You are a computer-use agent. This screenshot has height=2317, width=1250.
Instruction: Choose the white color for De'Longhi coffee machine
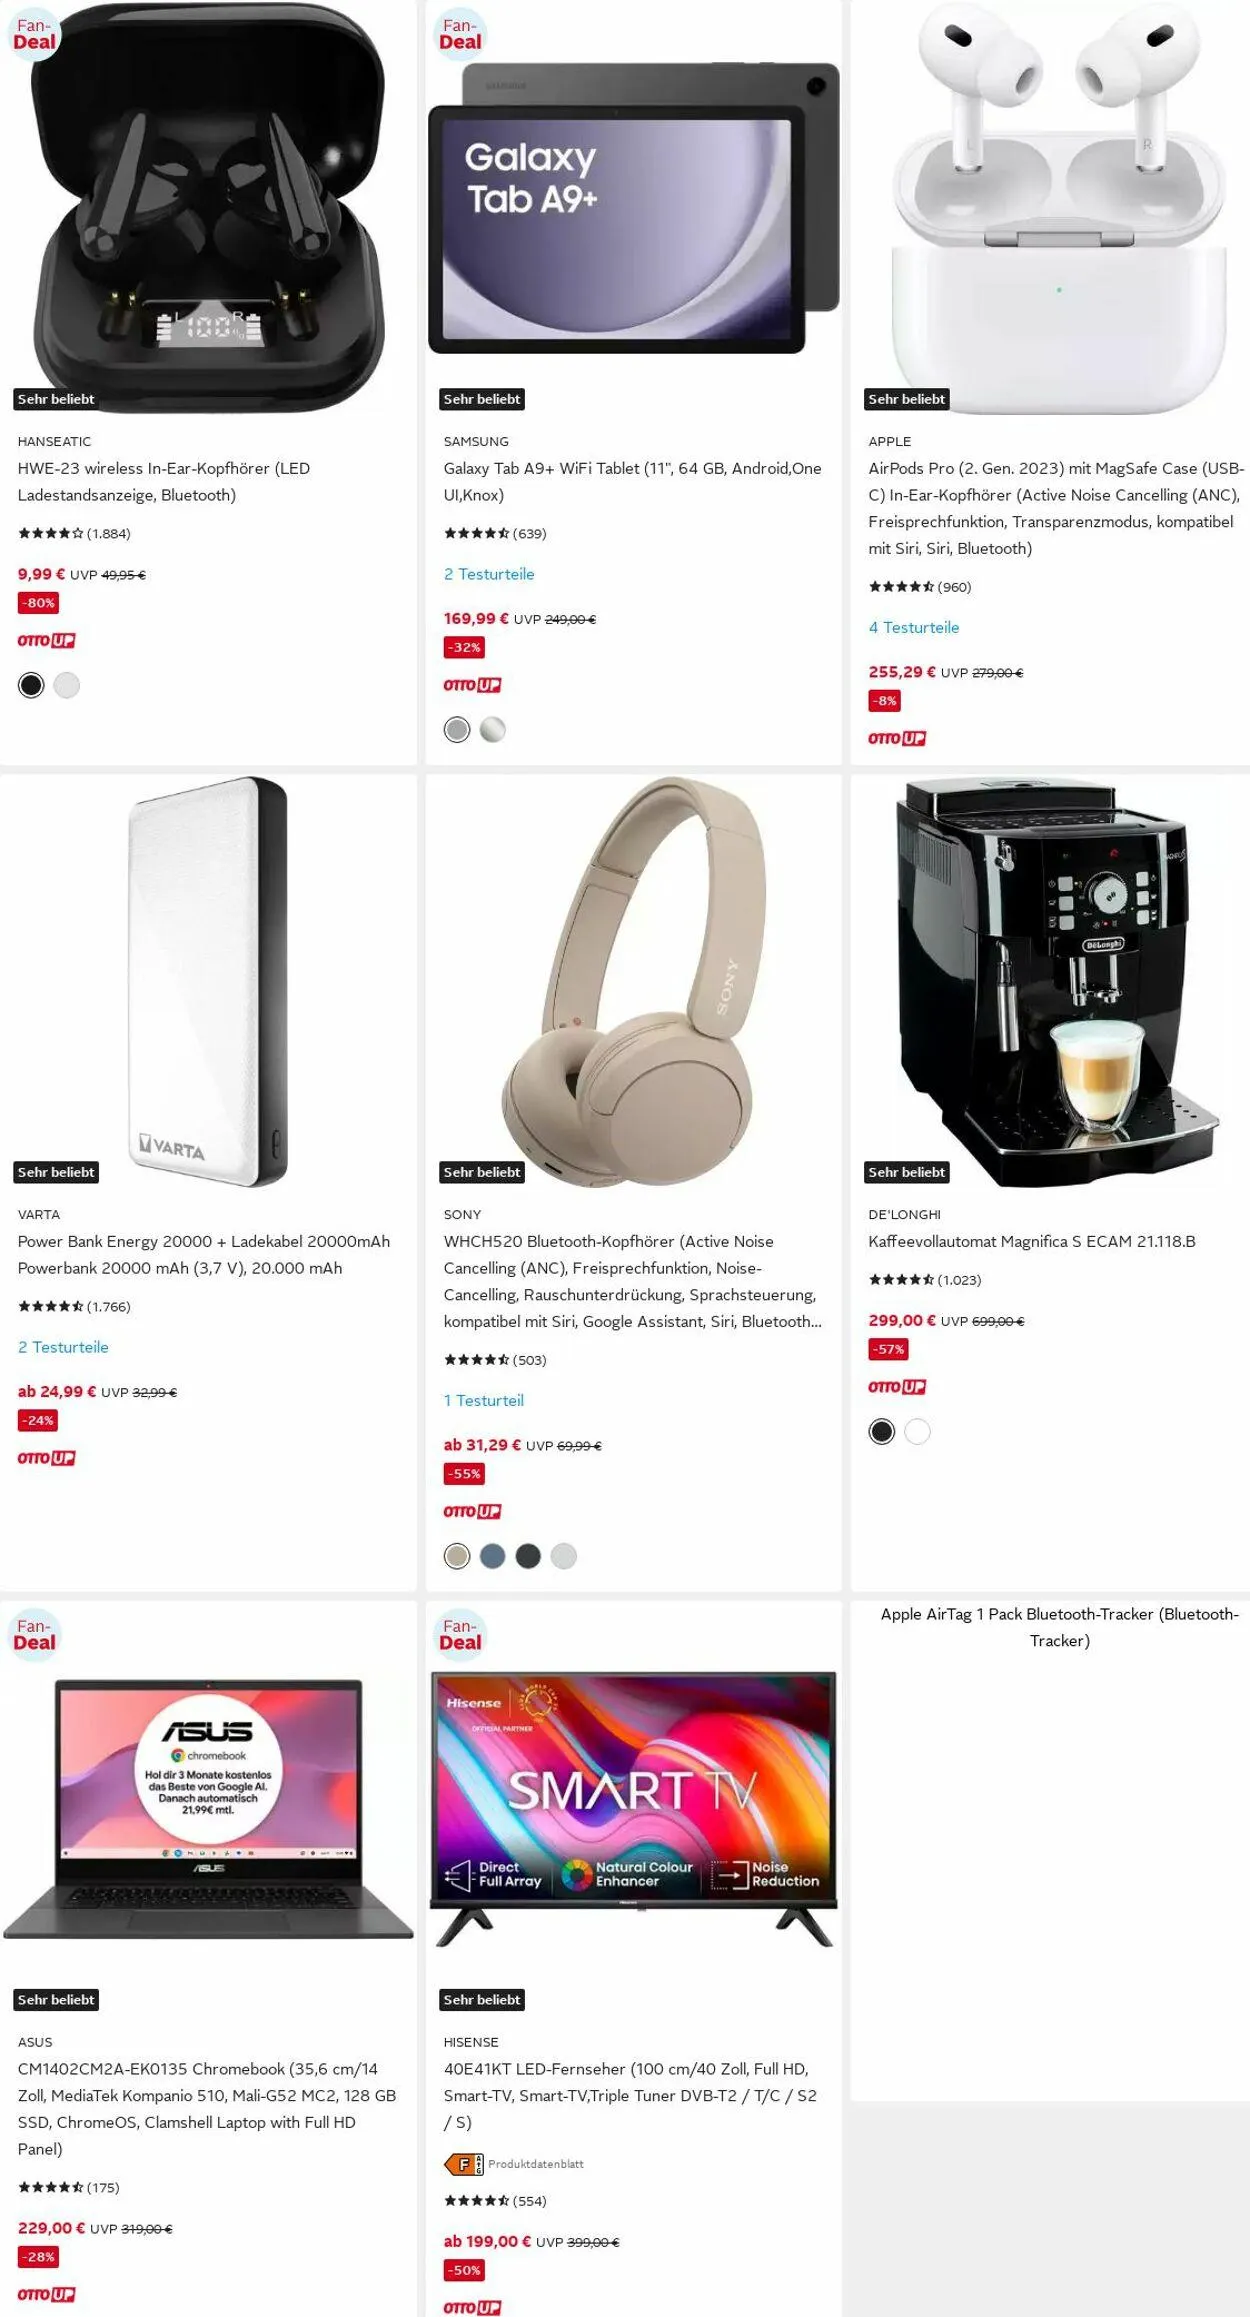pyautogui.click(x=917, y=1432)
